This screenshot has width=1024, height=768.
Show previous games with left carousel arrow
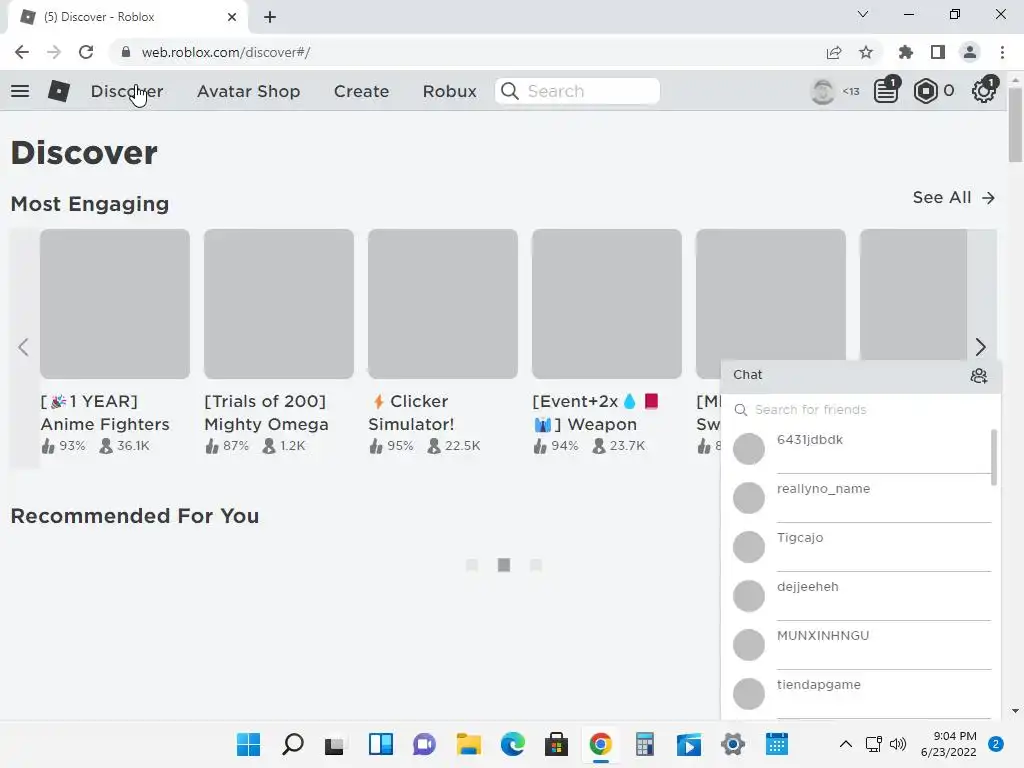coord(24,347)
